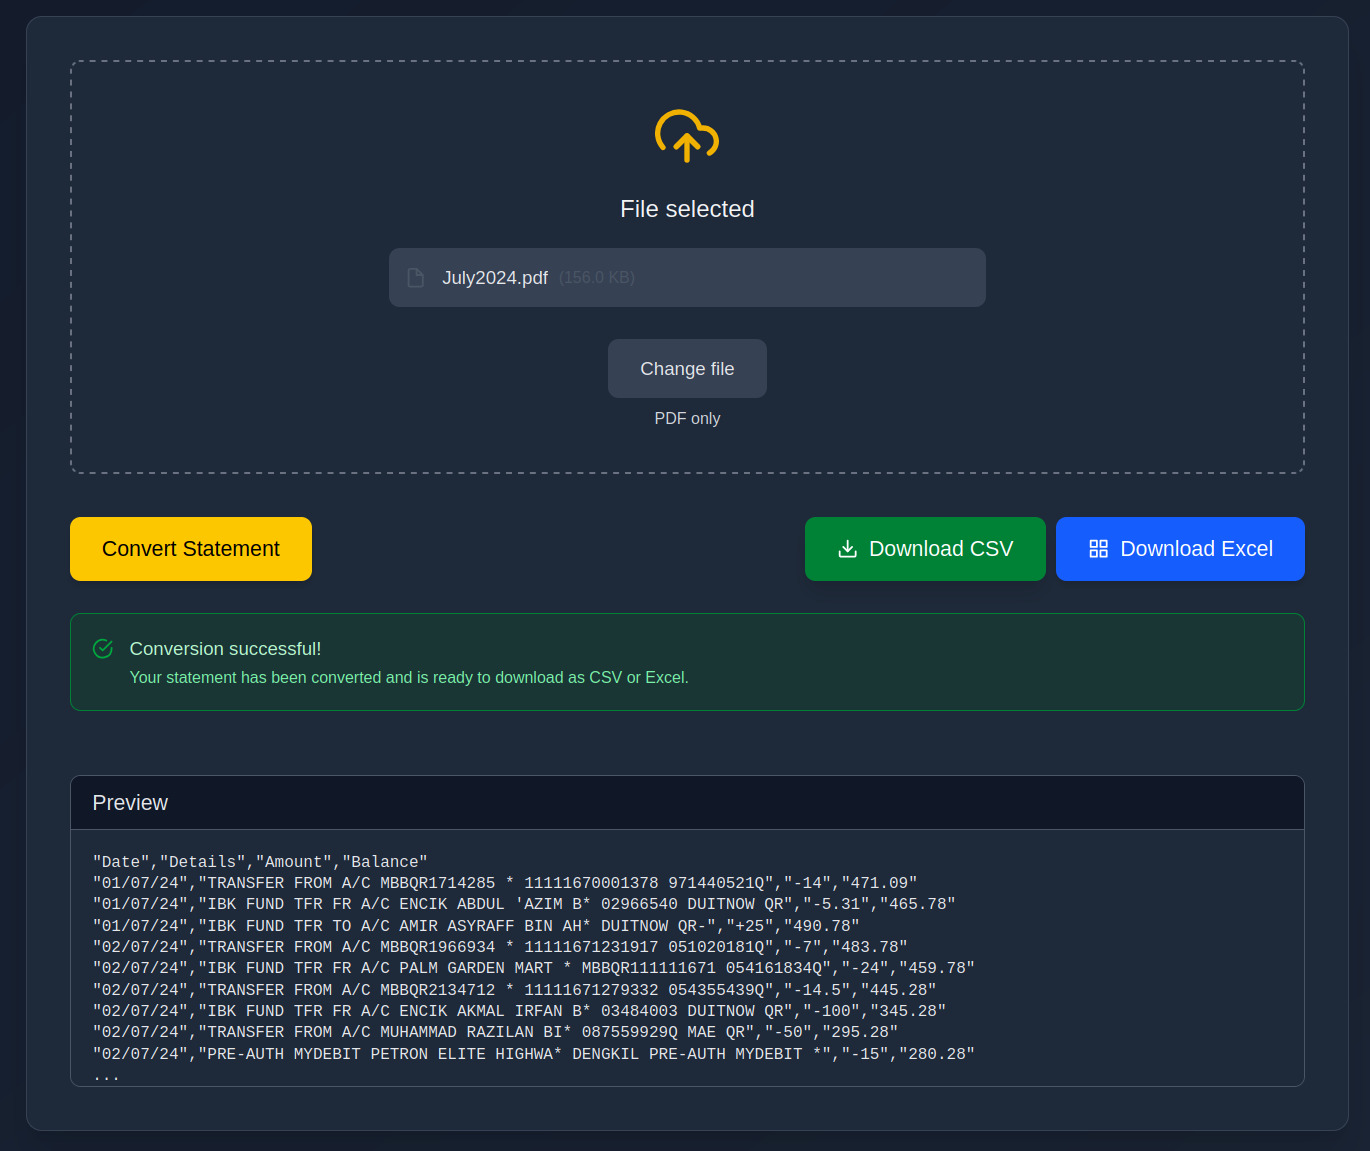The width and height of the screenshot is (1370, 1151).
Task: Click the grid icon on the Download Excel button
Action: [1098, 549]
